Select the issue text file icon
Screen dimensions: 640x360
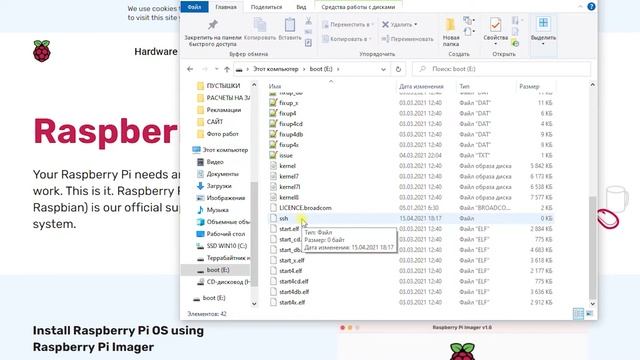coord(273,155)
